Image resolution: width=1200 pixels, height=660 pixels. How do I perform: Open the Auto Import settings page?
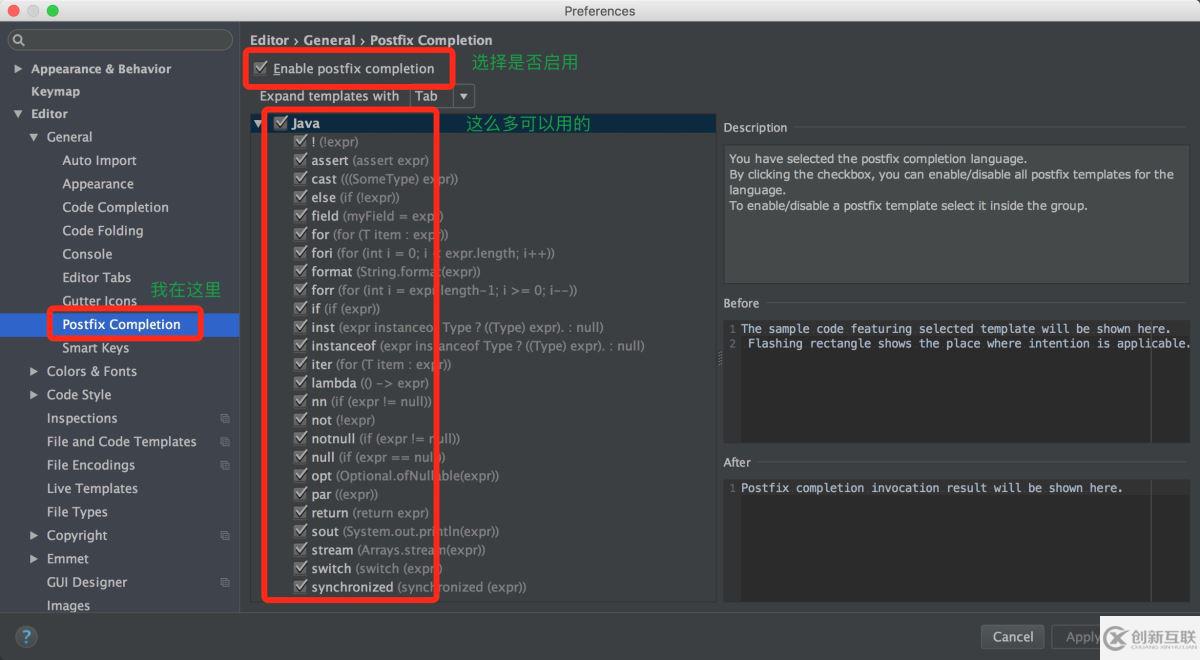[x=99, y=161]
